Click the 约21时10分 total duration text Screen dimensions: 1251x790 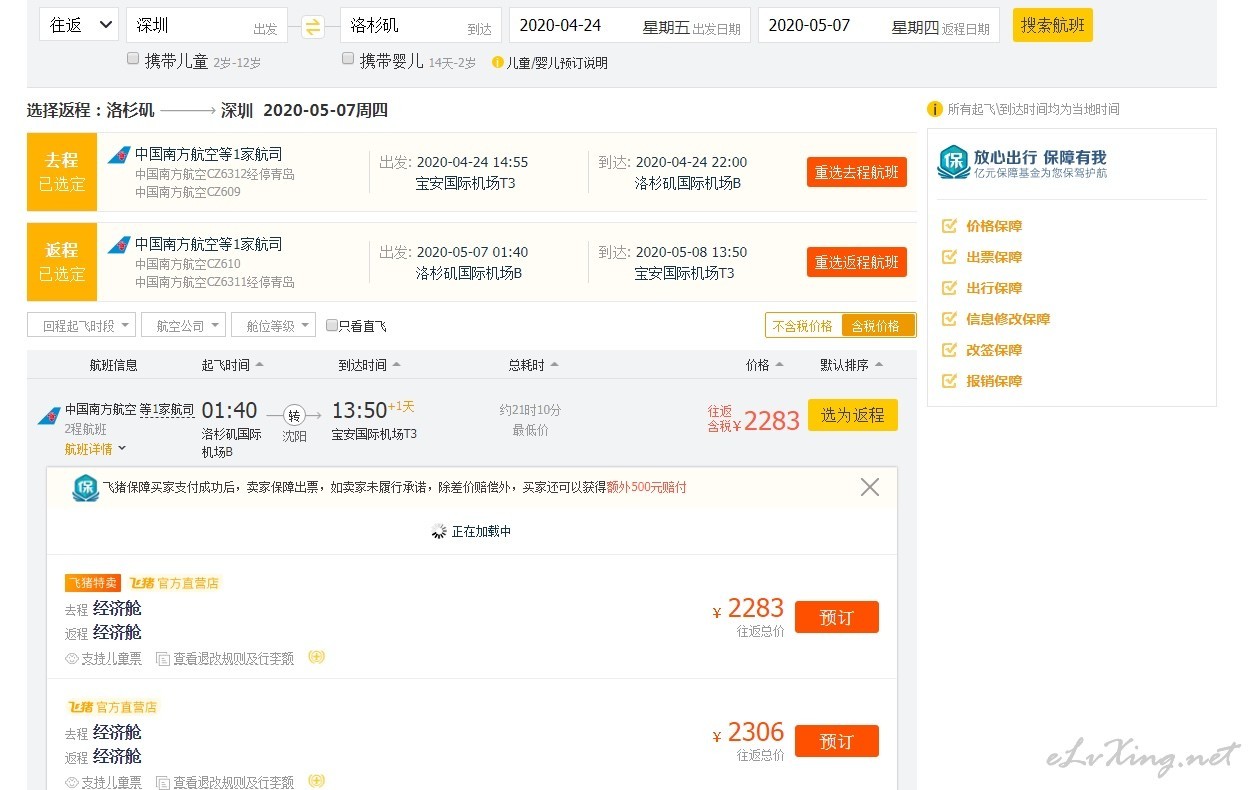click(530, 410)
